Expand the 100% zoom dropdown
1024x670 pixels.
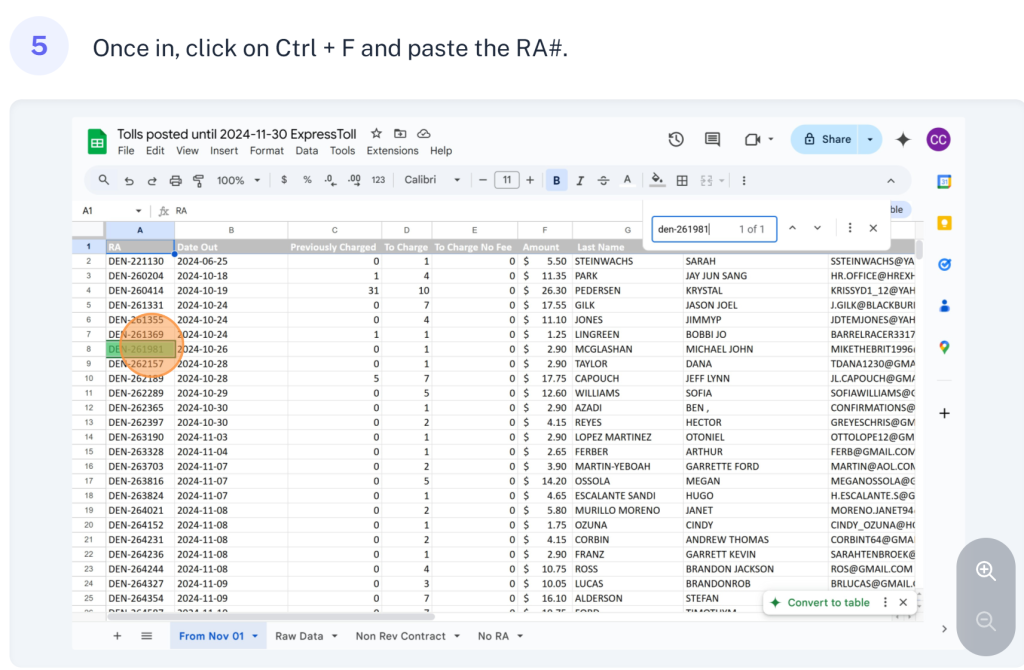[239, 181]
